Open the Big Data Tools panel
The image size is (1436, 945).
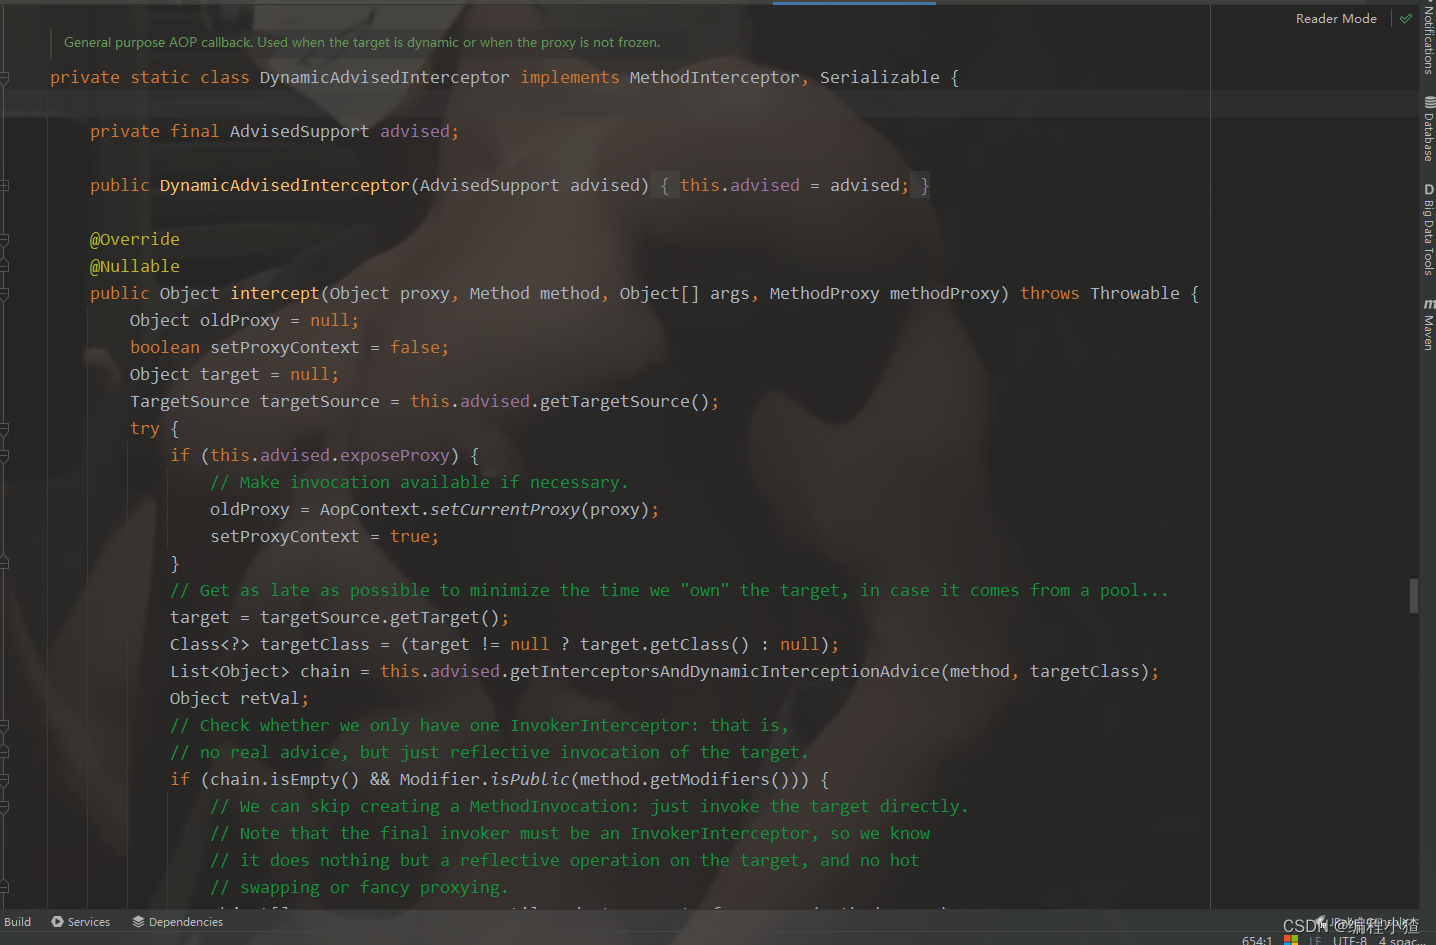pos(1428,229)
